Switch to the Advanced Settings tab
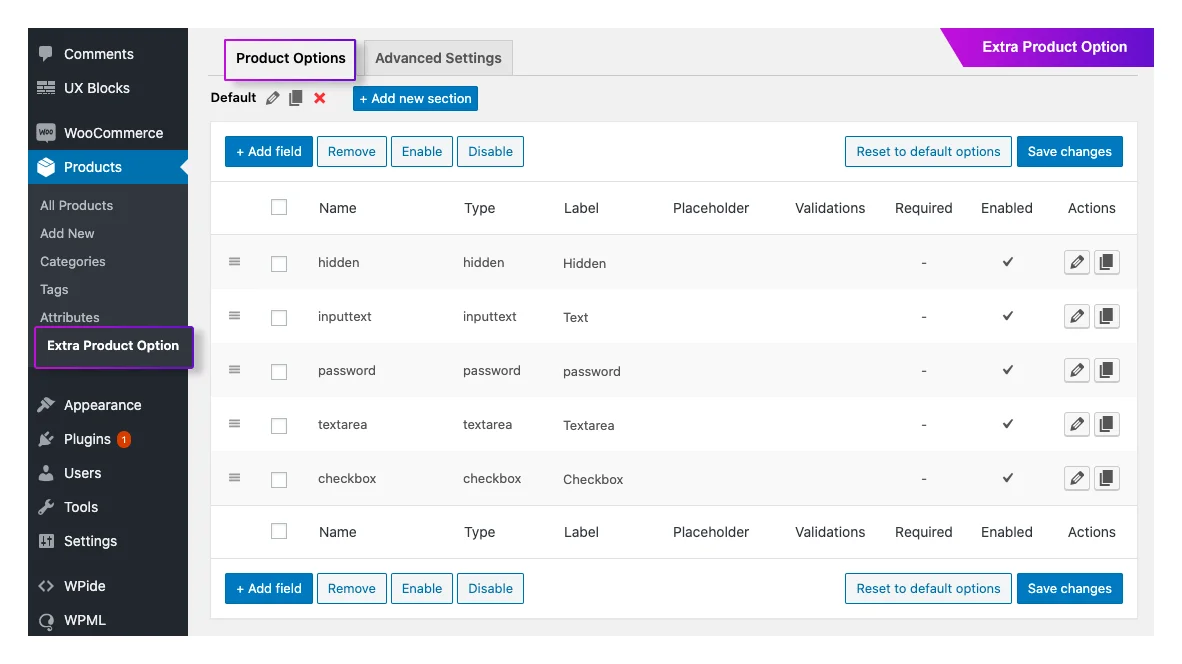Viewport: 1182px width, 664px height. [x=437, y=58]
